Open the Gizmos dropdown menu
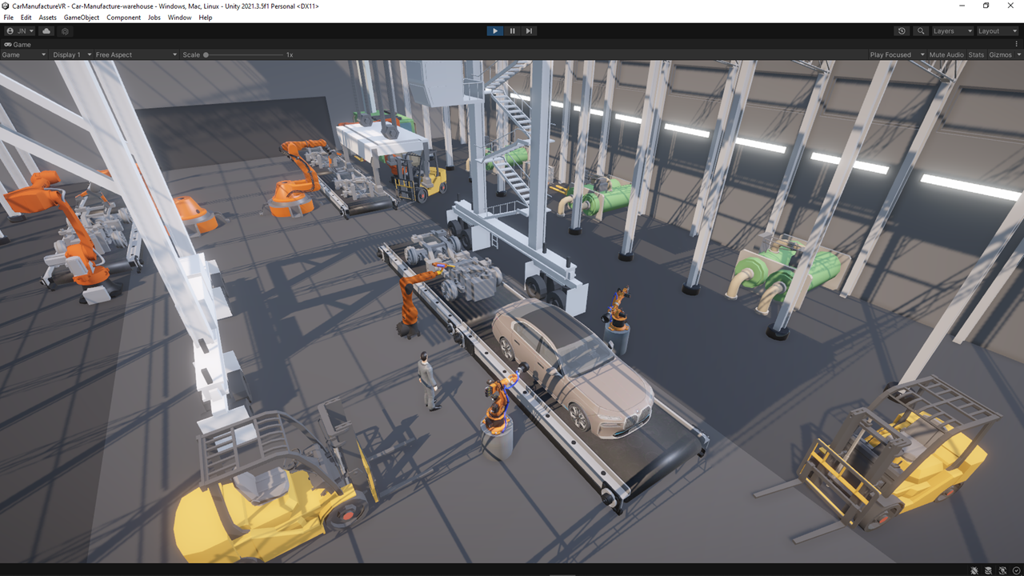This screenshot has height=576, width=1024. (1000, 54)
